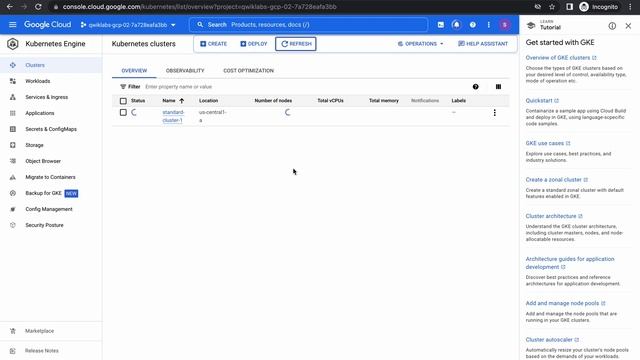The image size is (640, 360).
Task: Click the Total memory column header
Action: click(x=384, y=100)
